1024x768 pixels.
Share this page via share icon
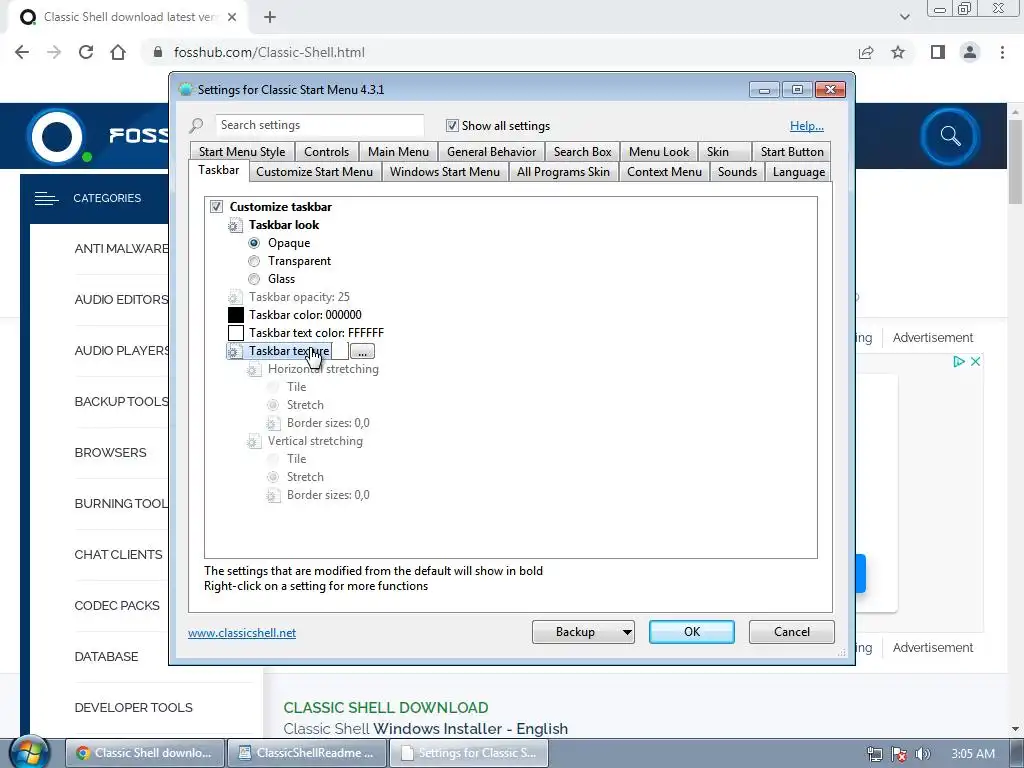coord(866,52)
